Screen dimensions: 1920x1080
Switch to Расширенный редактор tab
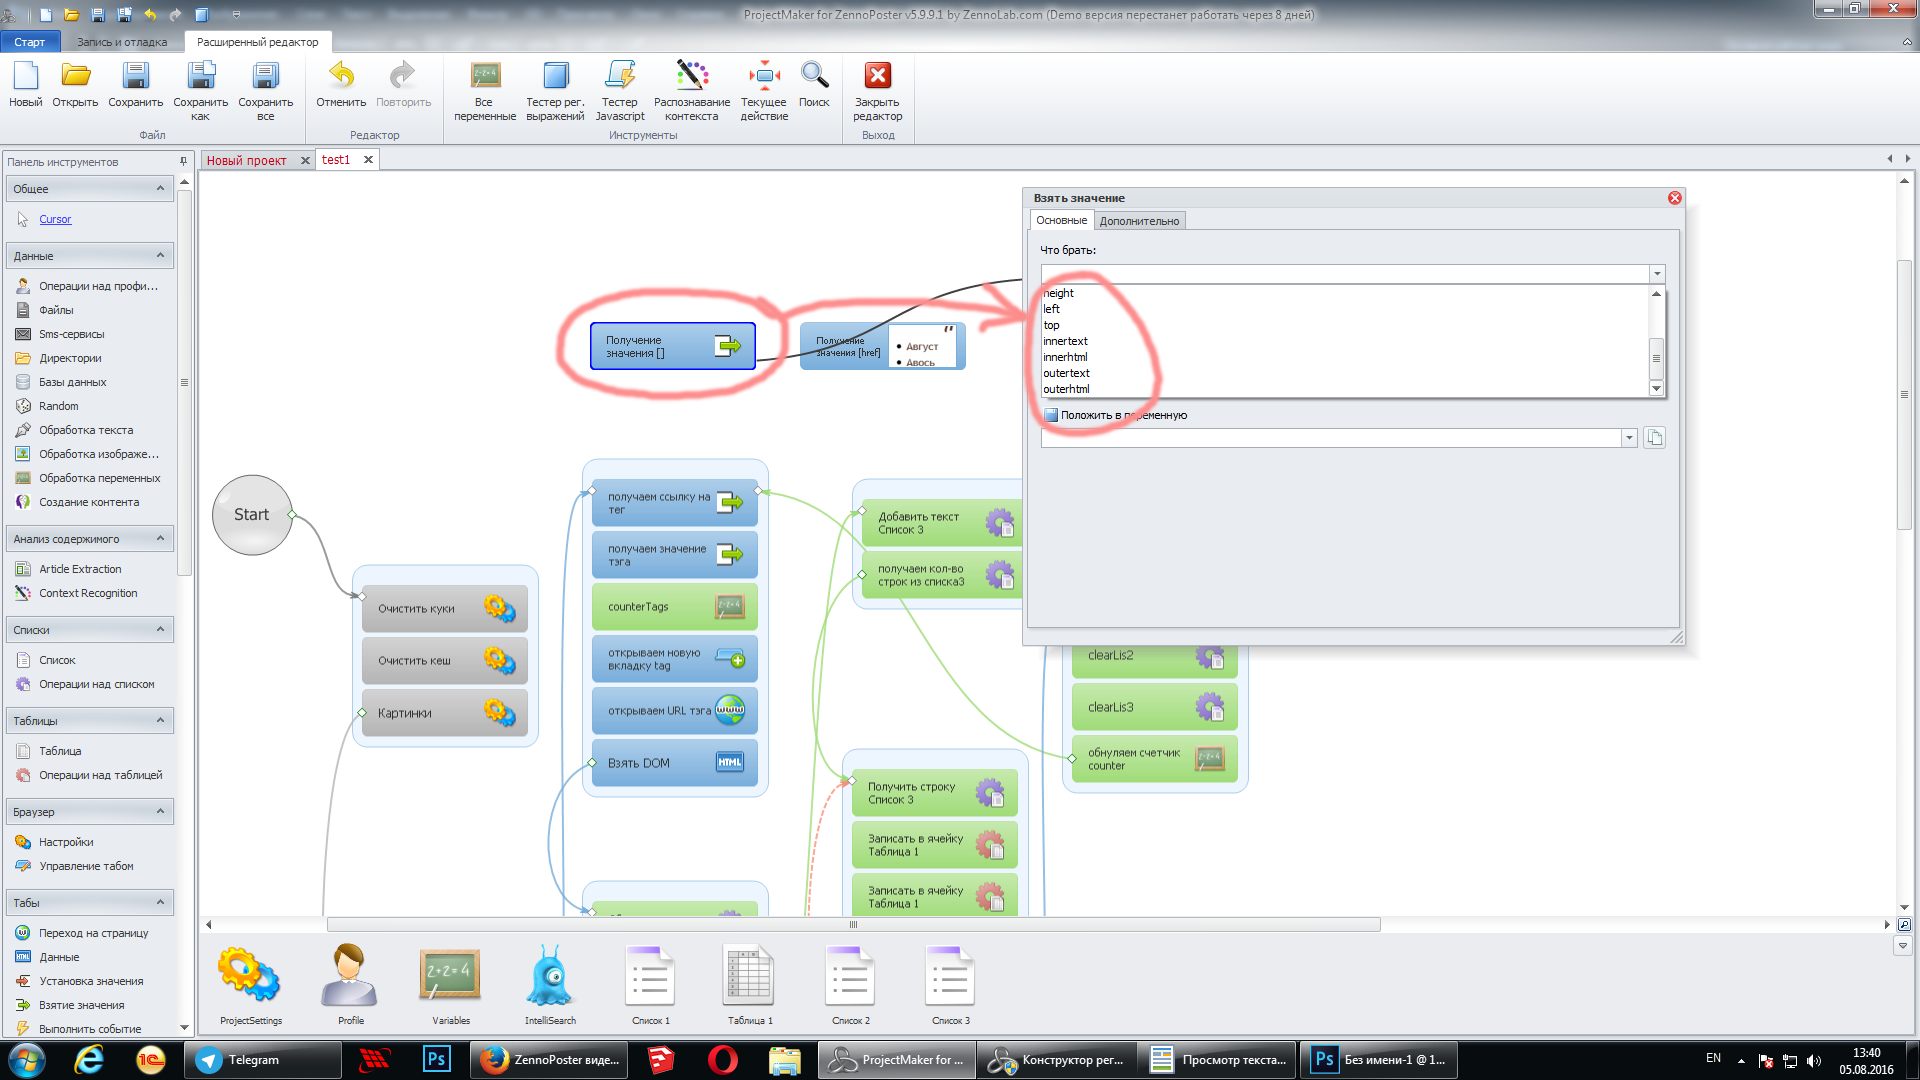tap(258, 42)
